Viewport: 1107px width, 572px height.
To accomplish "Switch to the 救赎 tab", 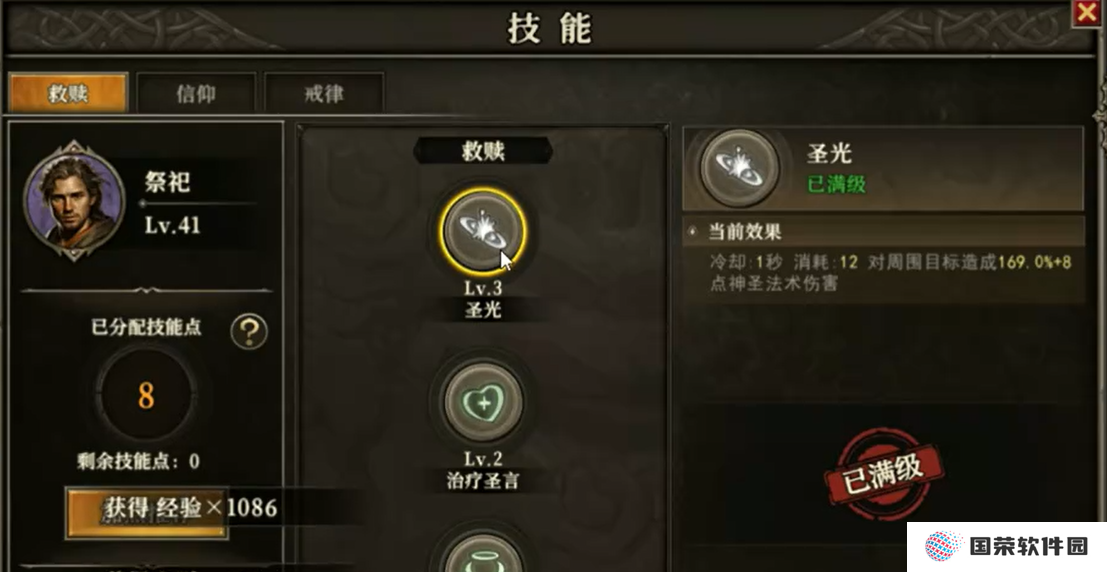I will (68, 93).
